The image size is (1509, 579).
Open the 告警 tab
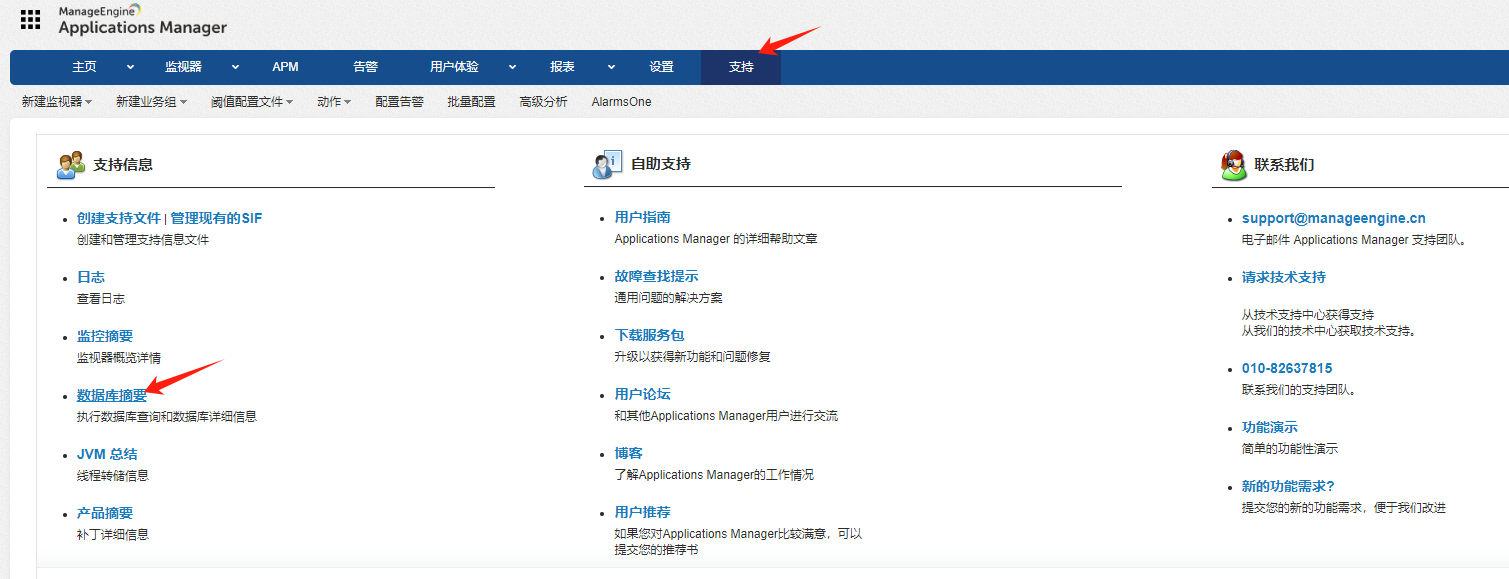click(365, 67)
